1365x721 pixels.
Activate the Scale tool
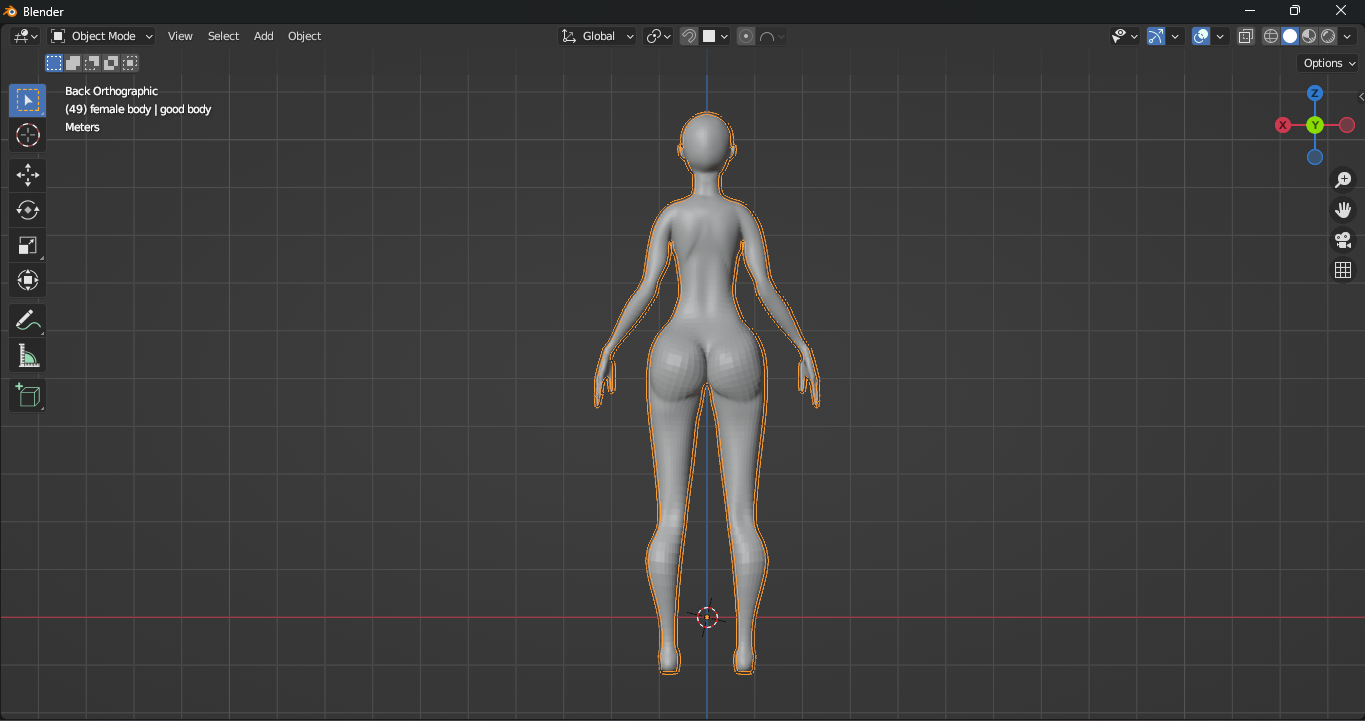point(28,245)
